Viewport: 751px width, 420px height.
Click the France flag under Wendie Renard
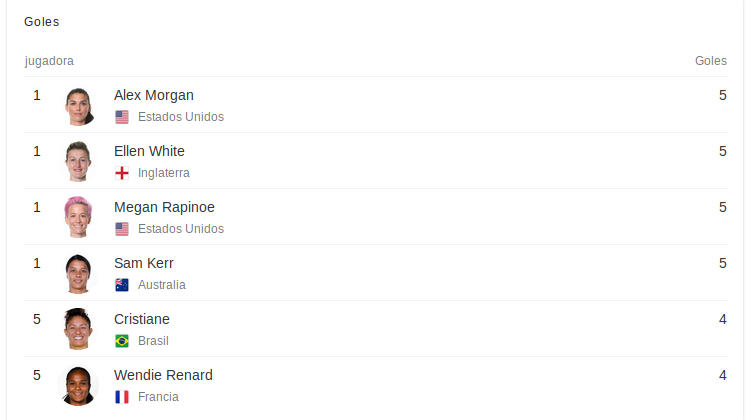pyautogui.click(x=122, y=397)
